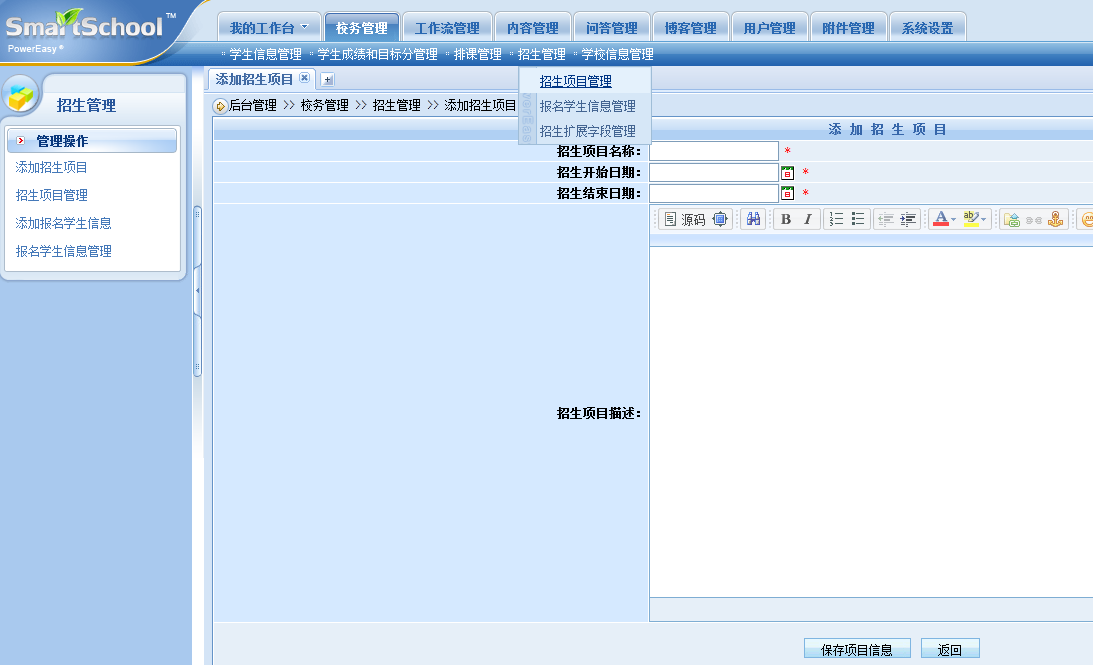
Task: Increase indent in the editor
Action: click(908, 220)
